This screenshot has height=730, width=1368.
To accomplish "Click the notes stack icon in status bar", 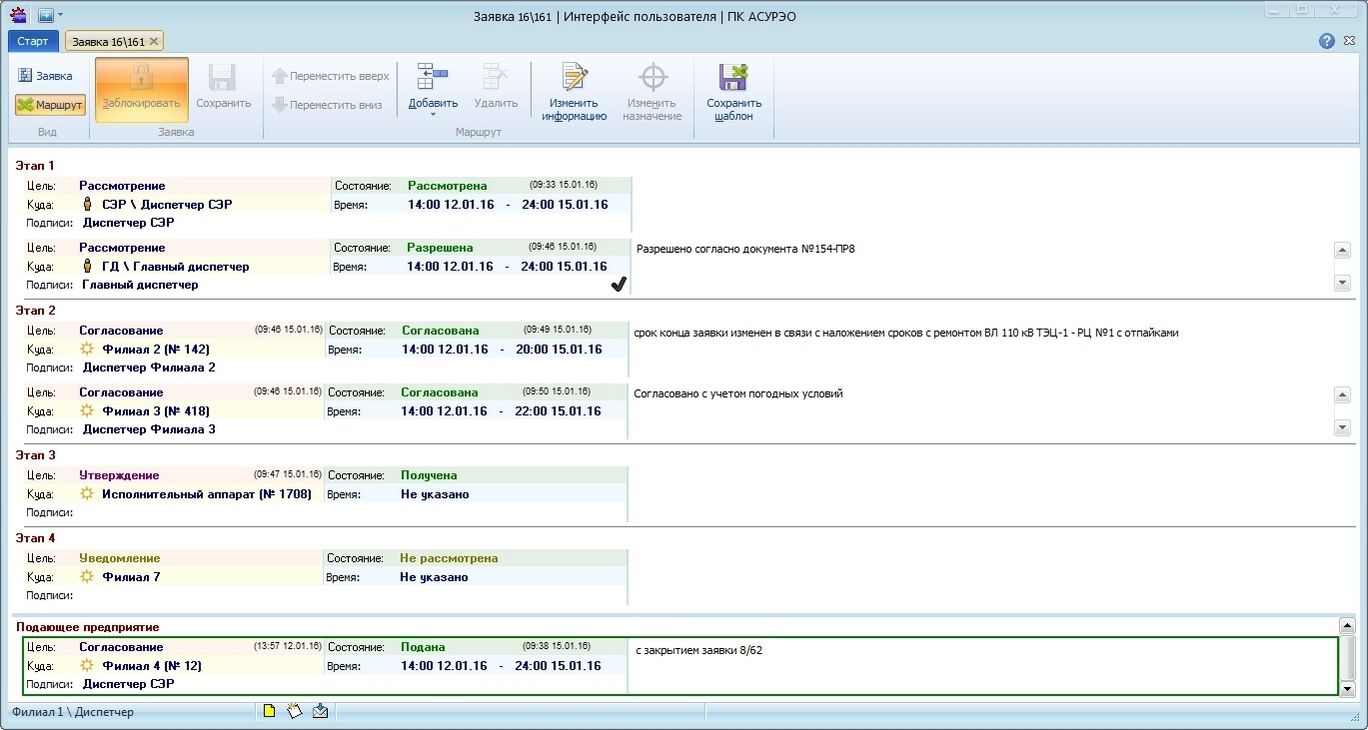I will [294, 711].
